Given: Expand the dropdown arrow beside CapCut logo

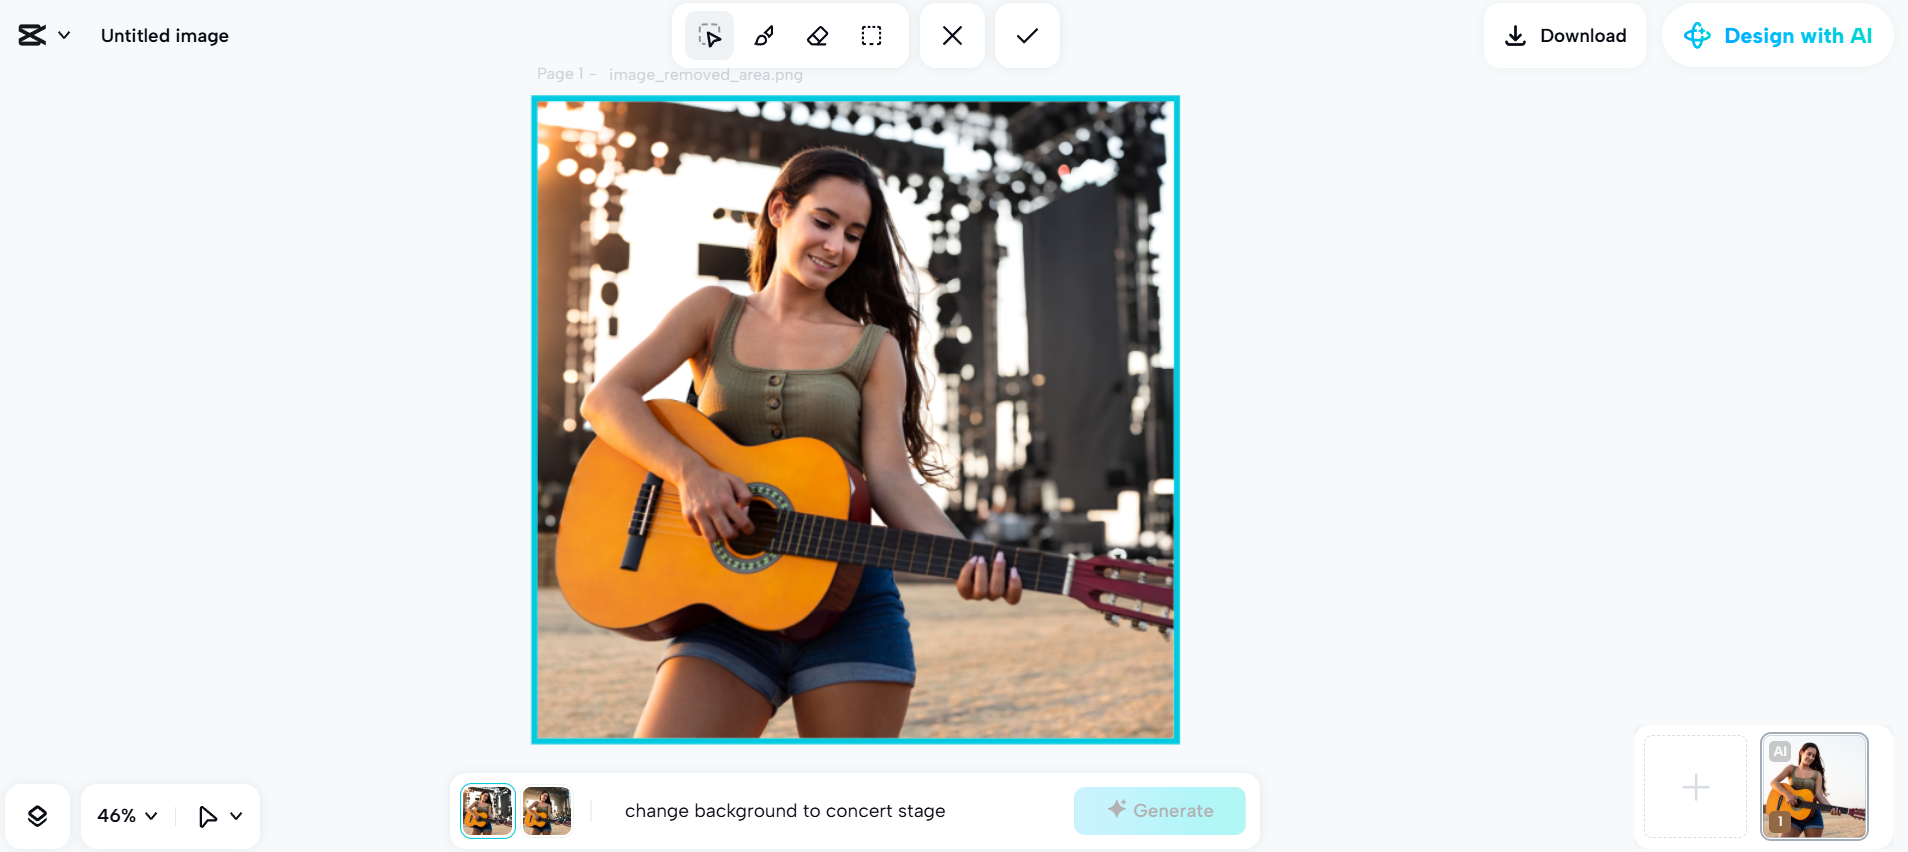Looking at the screenshot, I should coord(64,36).
